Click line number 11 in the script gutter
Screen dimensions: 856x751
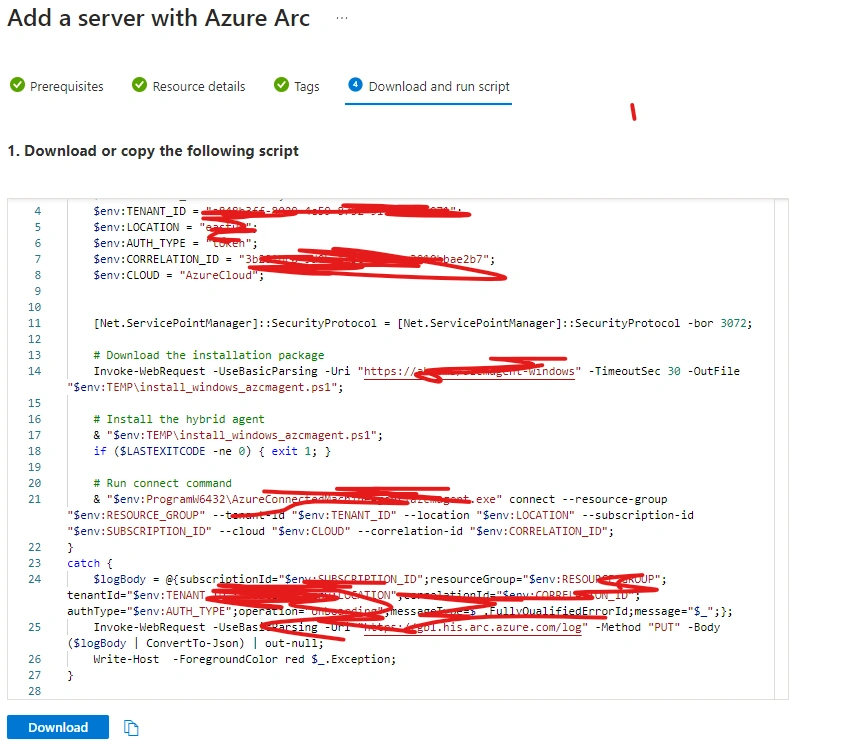[34, 323]
